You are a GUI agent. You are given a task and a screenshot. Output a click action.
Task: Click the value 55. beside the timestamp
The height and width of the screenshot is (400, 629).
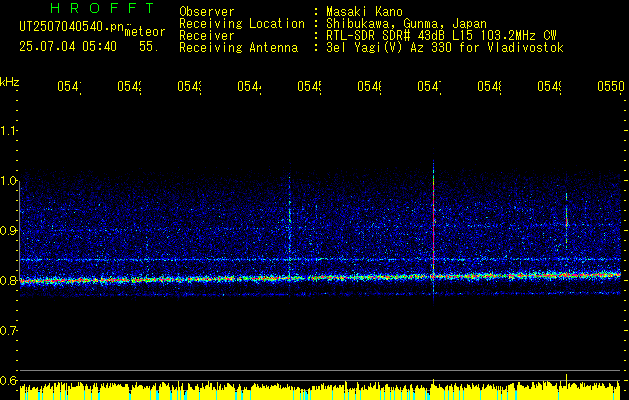149,47
